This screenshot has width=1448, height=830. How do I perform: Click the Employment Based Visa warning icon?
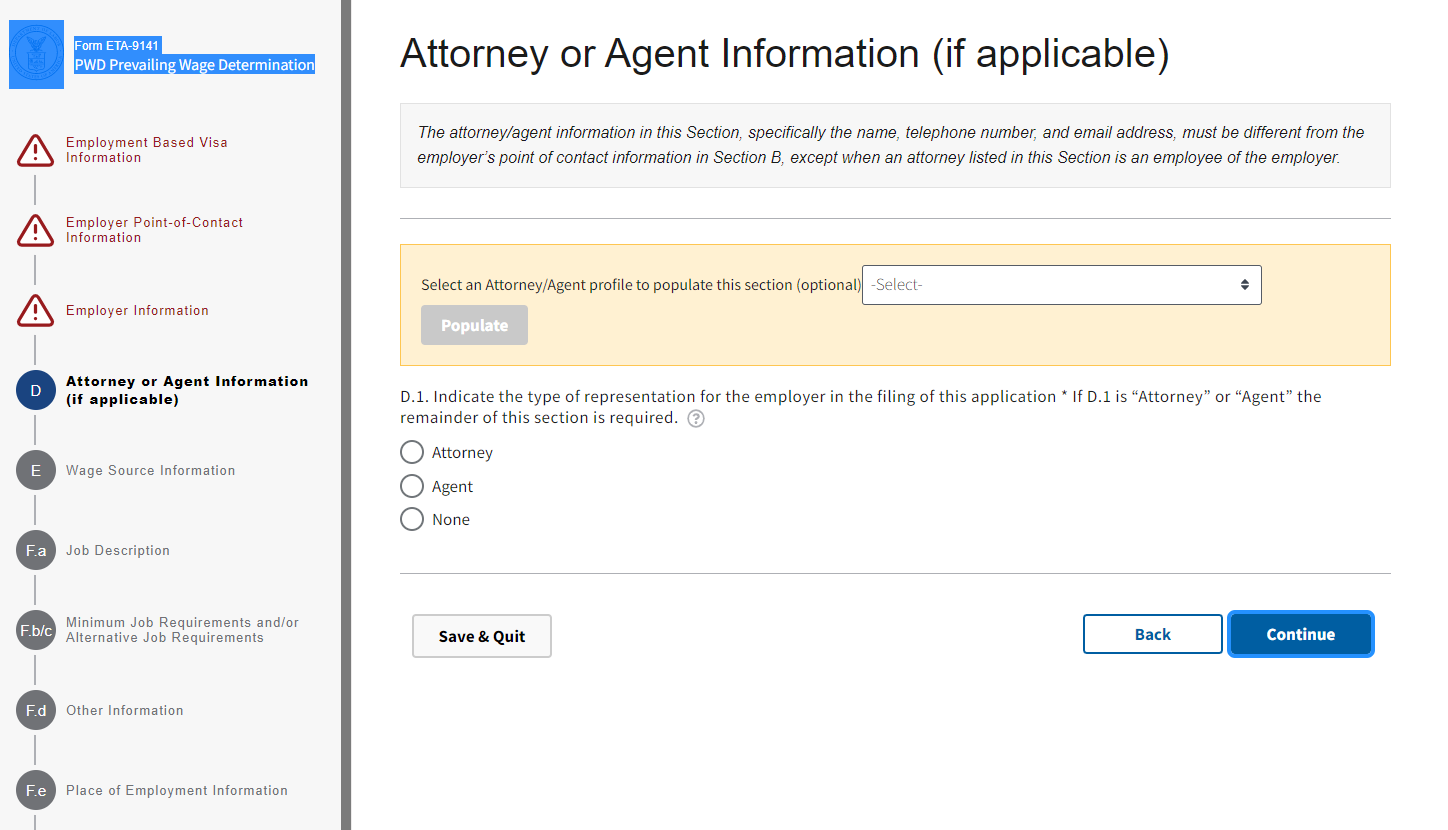pos(35,151)
